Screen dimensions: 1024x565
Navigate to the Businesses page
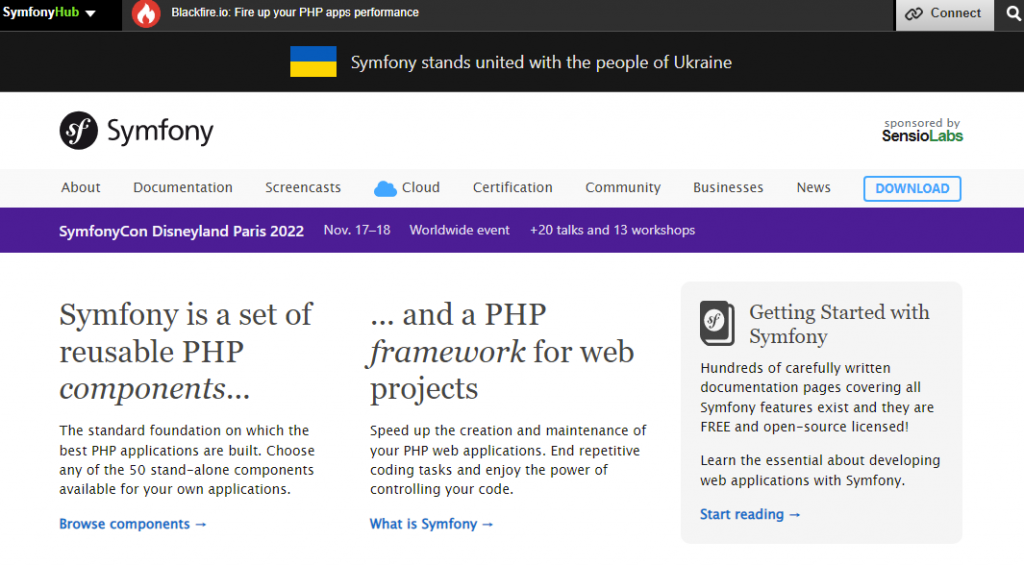(x=728, y=188)
